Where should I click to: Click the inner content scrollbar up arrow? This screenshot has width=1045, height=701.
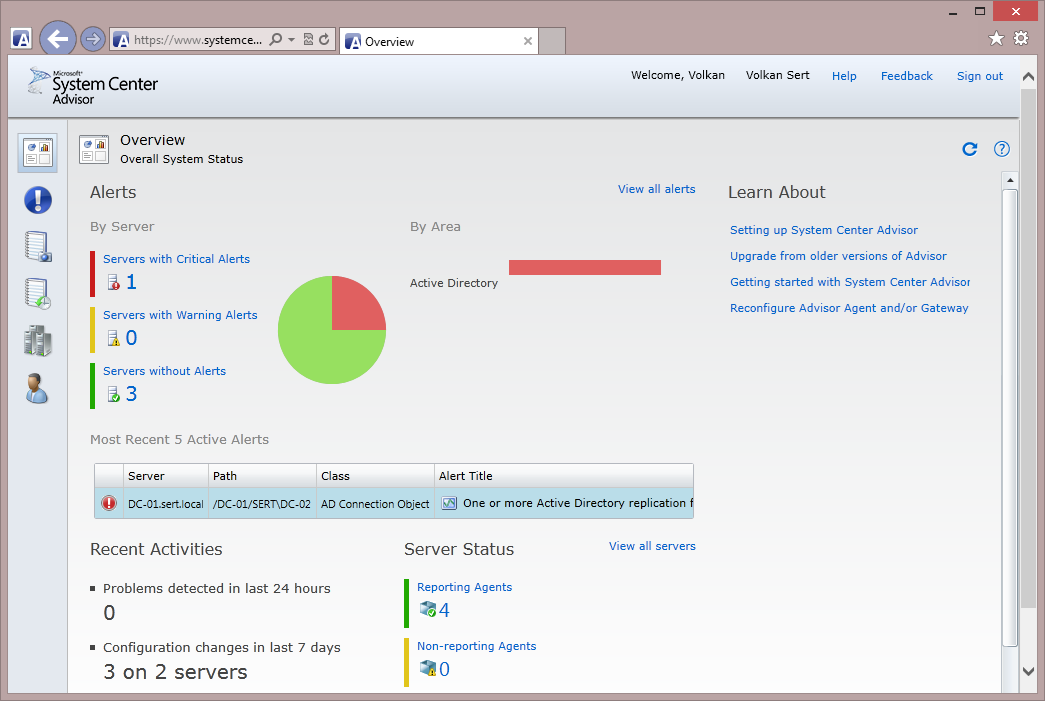1010,180
